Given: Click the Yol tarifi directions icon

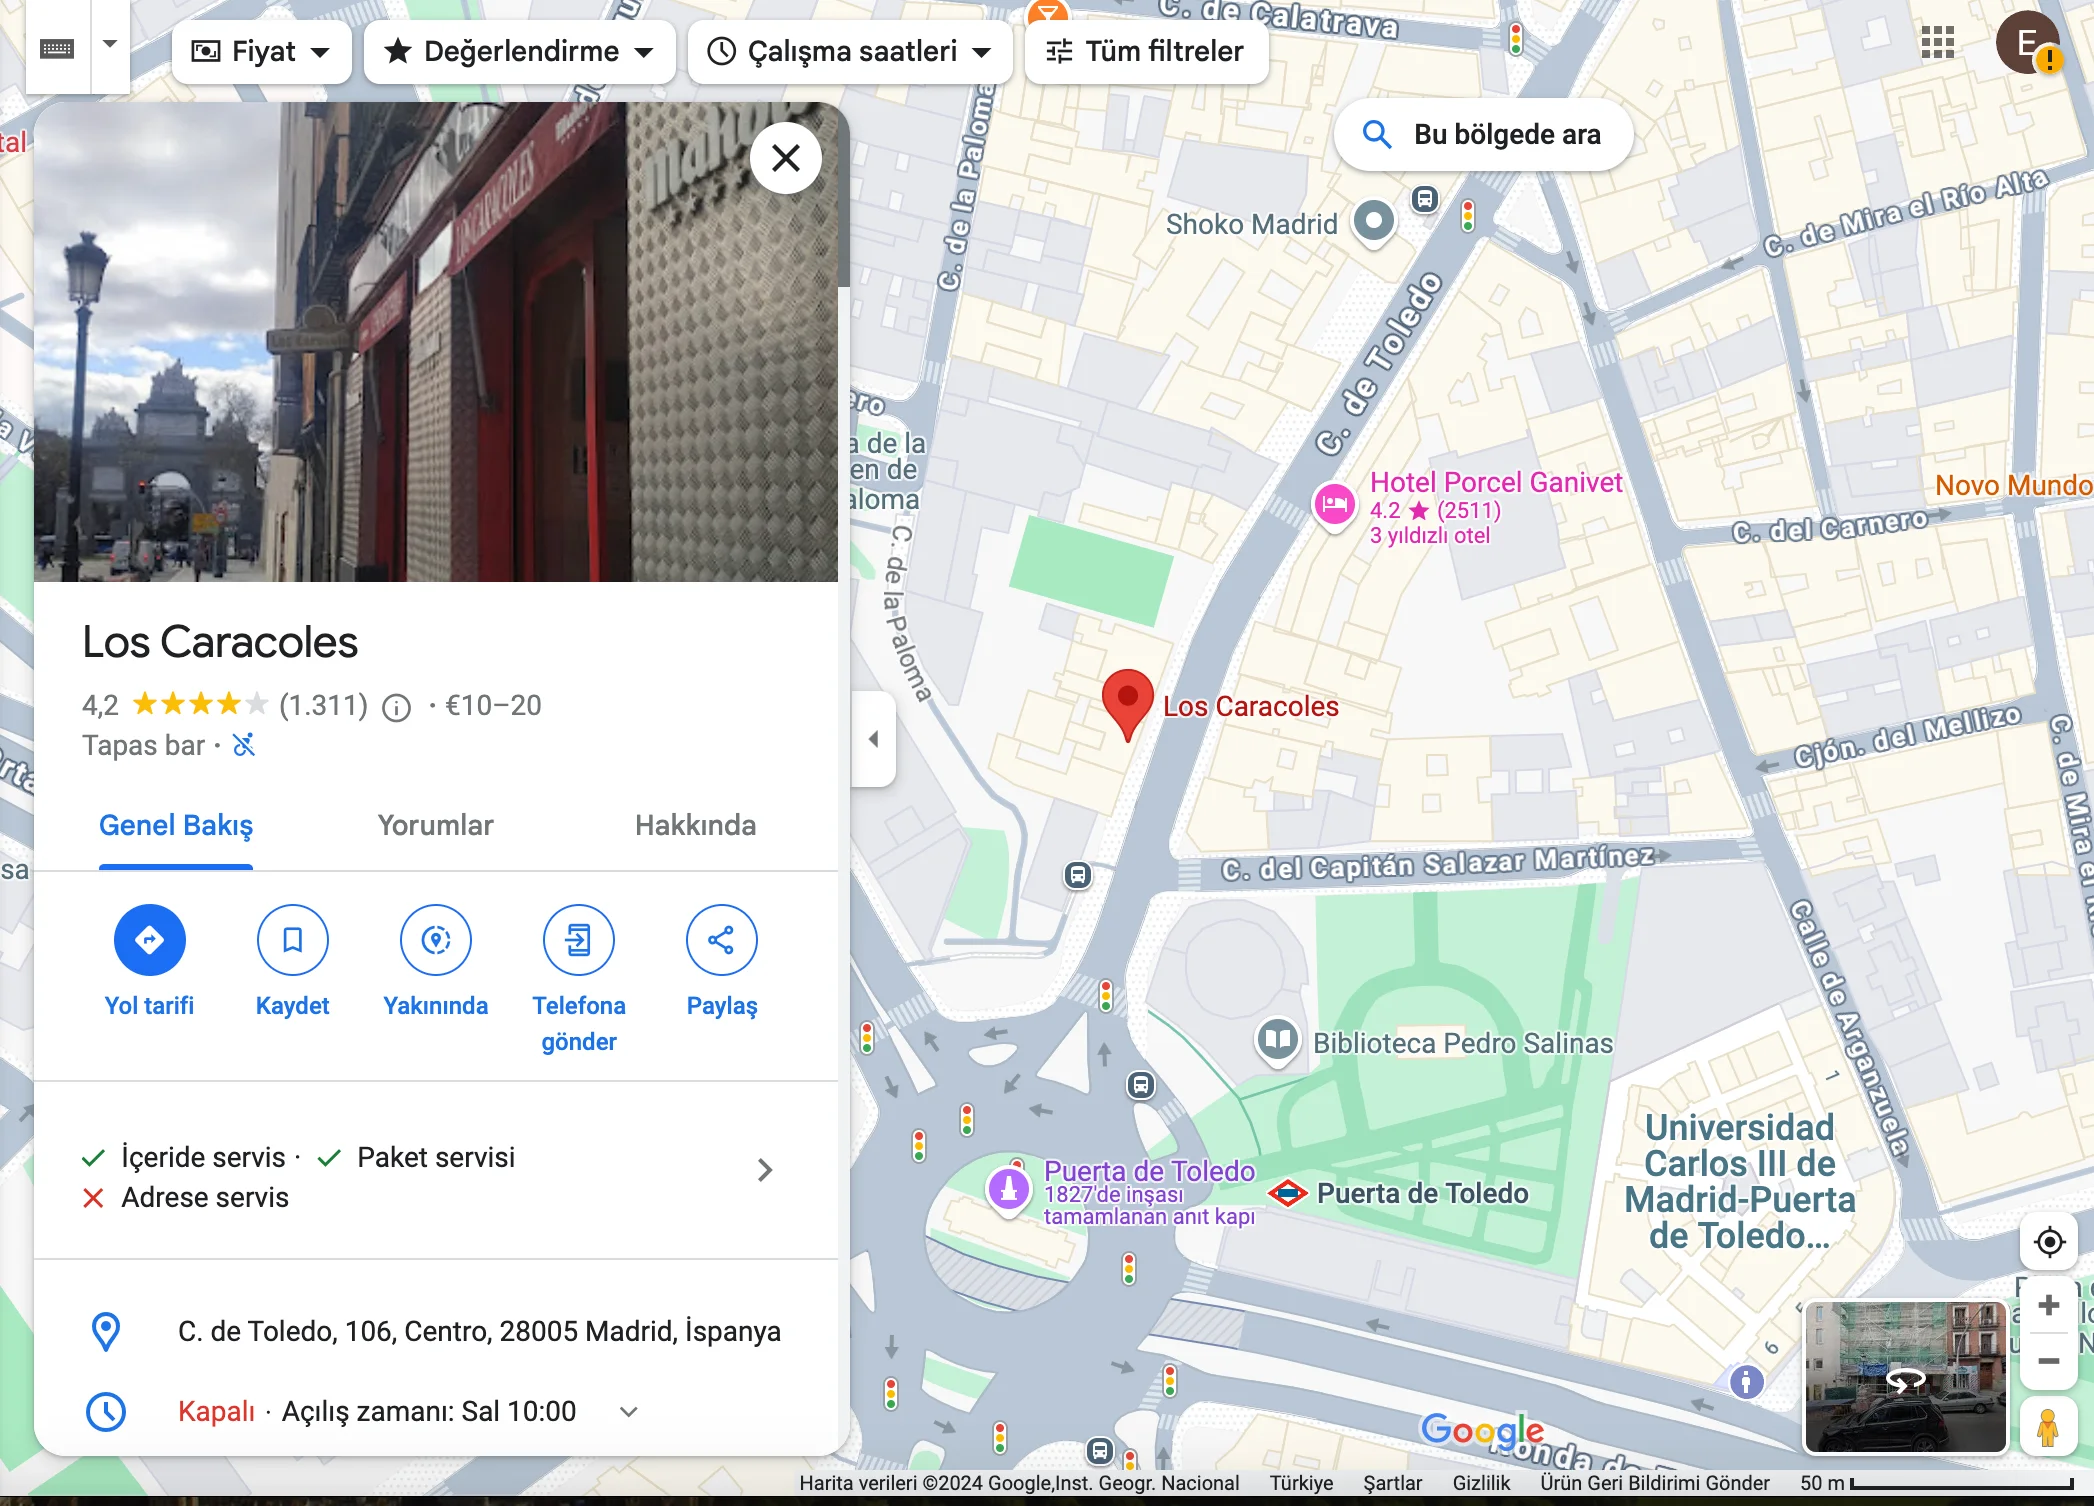Looking at the screenshot, I should pos(150,940).
